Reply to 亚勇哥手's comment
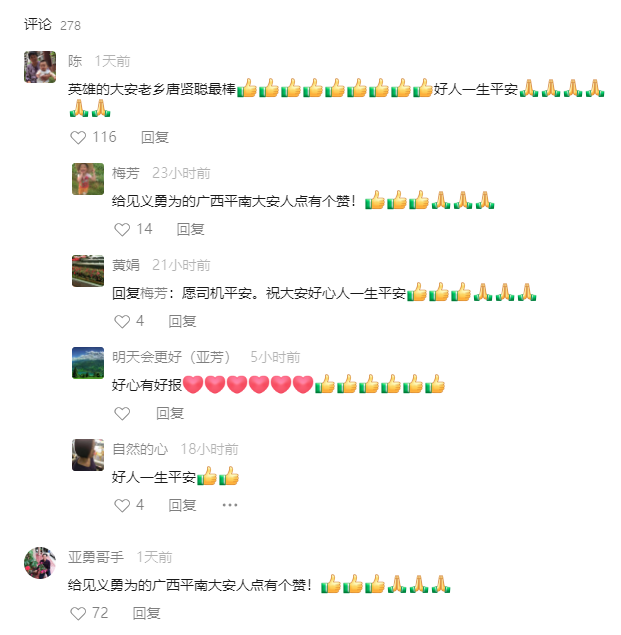The height and width of the screenshot is (635, 621). (x=147, y=614)
